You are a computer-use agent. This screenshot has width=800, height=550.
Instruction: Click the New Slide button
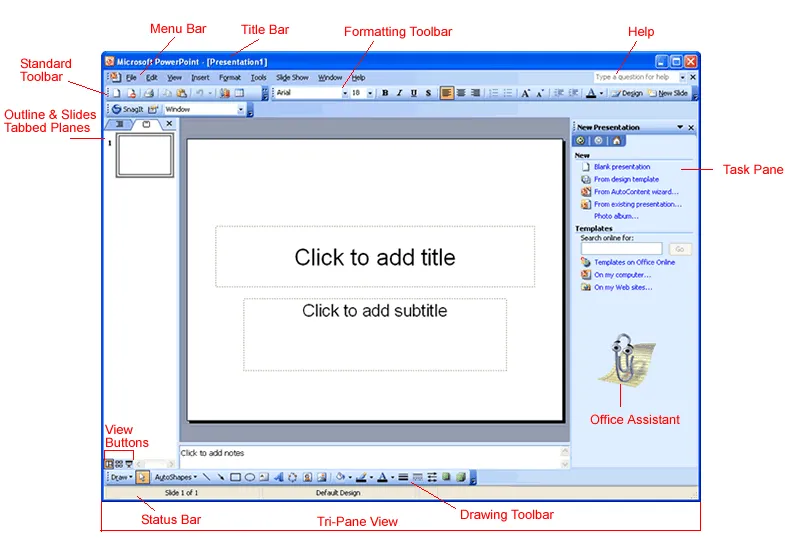[668, 93]
